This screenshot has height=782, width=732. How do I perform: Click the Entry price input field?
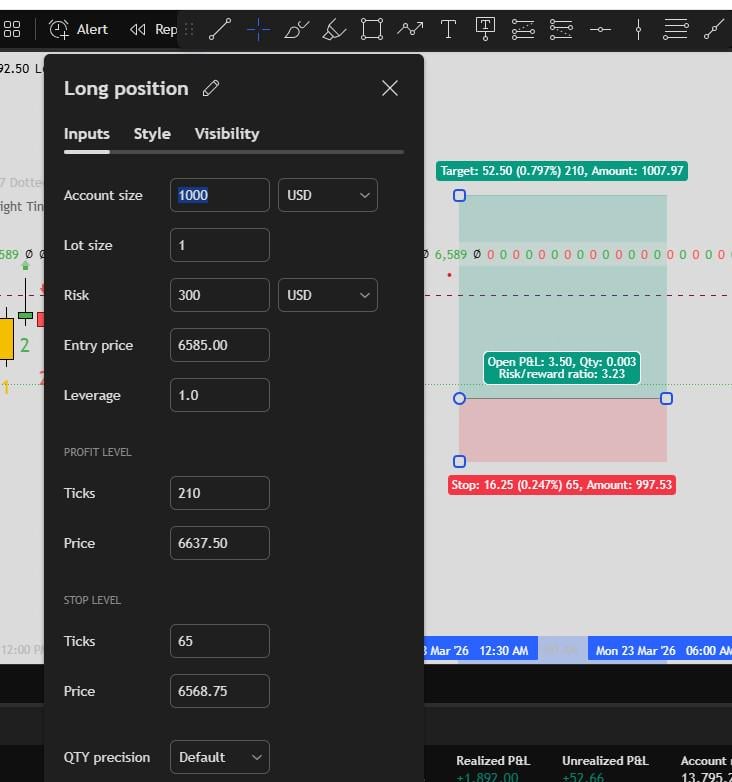[x=219, y=345]
